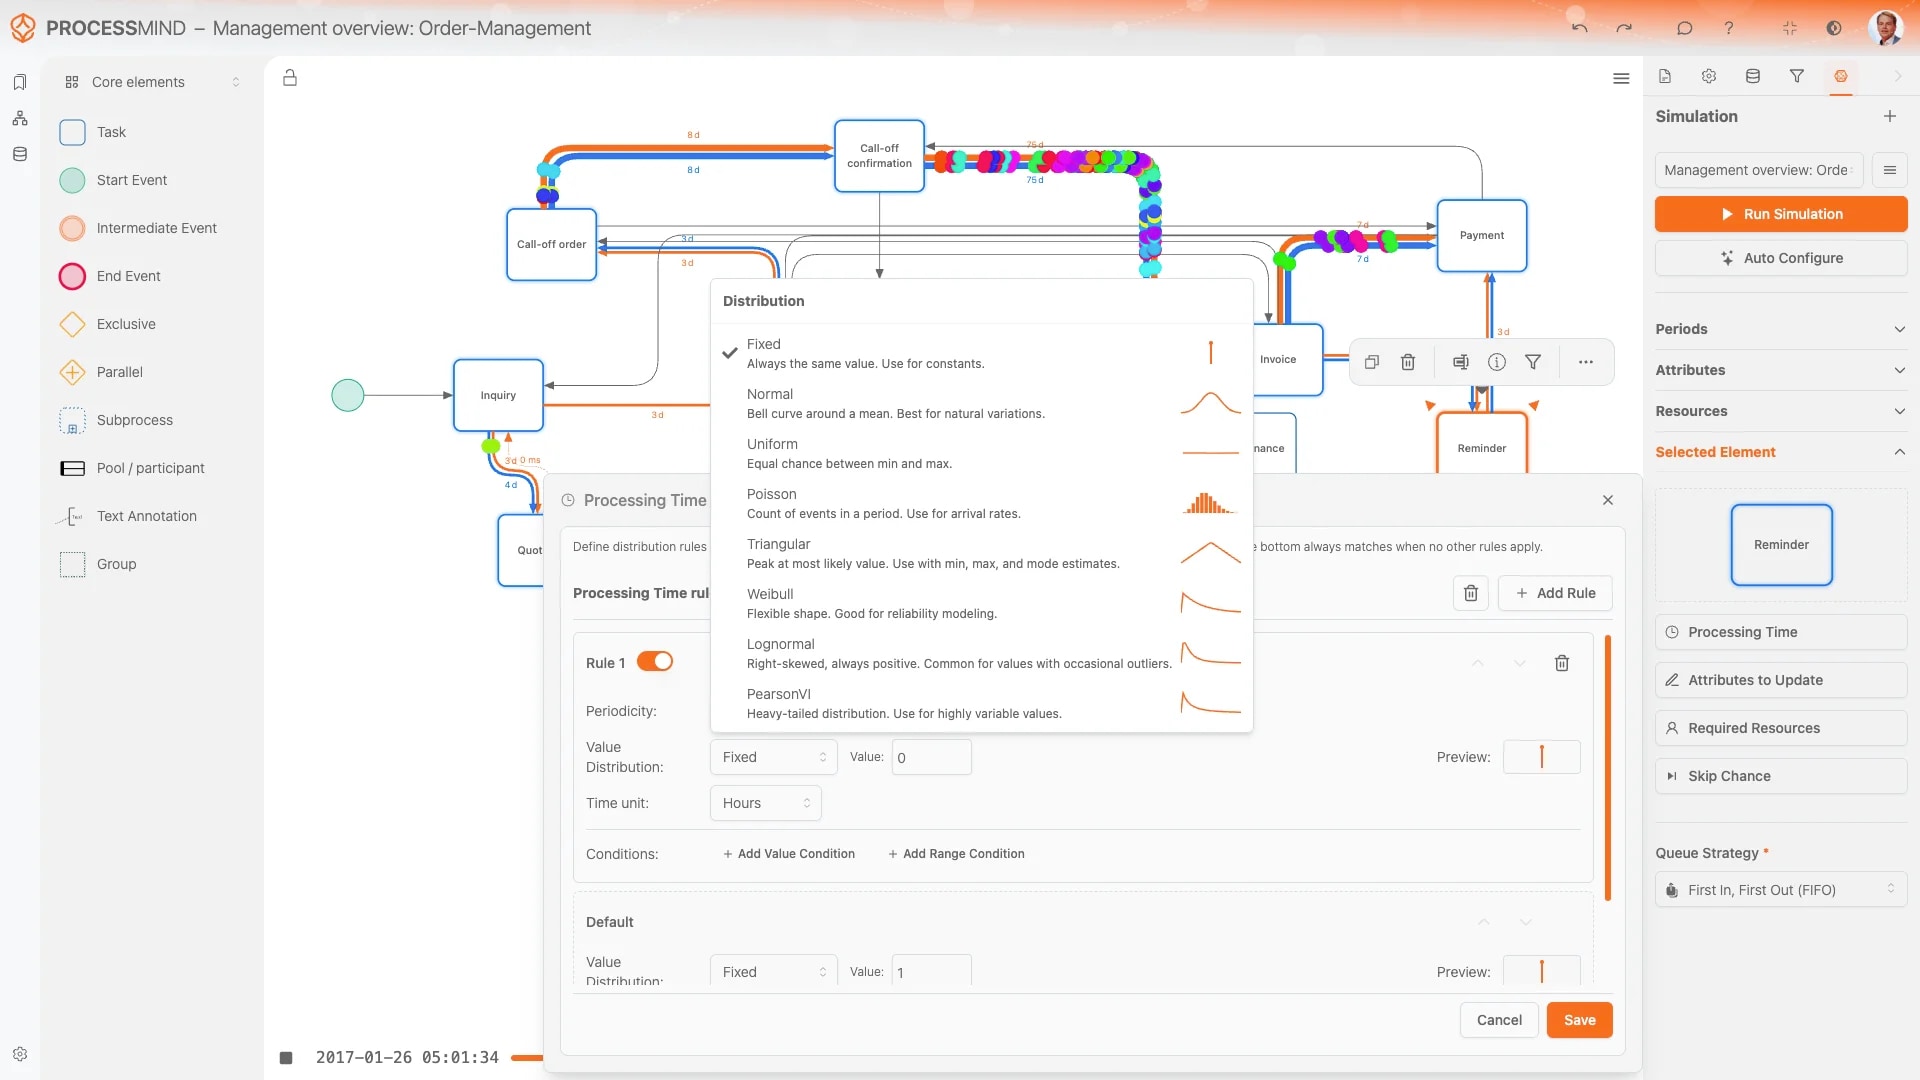Click the canvas lock icon
The image size is (1920, 1080).
pyautogui.click(x=290, y=78)
